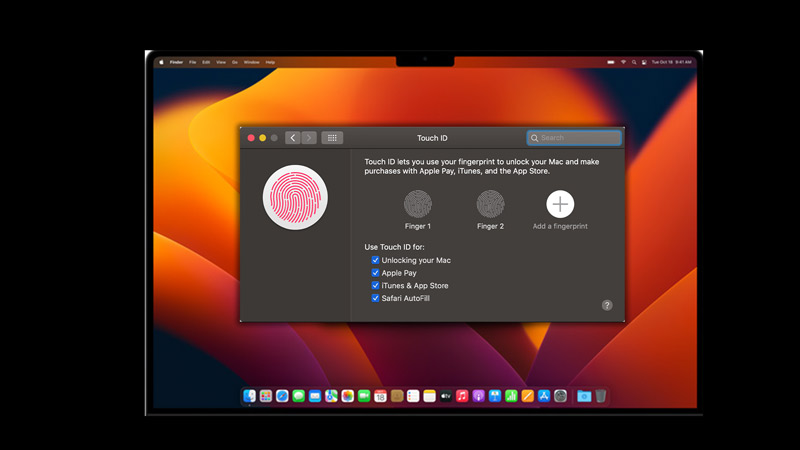Open Podcasts app in the dock
This screenshot has width=800, height=450.
tap(479, 396)
